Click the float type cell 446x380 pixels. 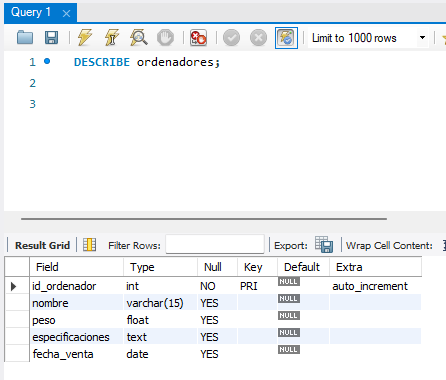click(160, 320)
